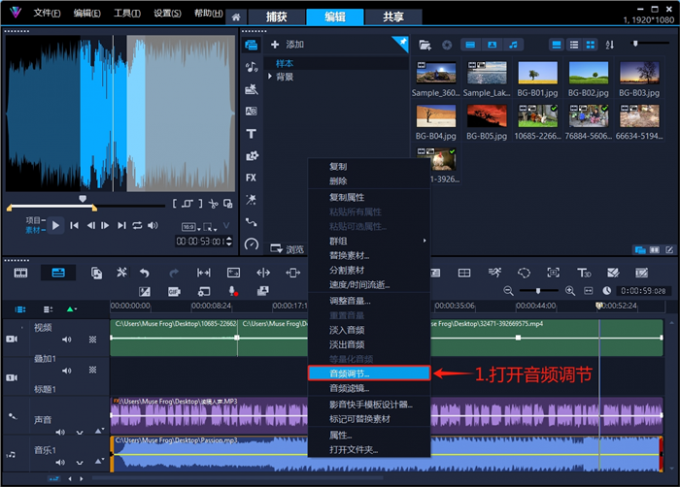Image resolution: width=680 pixels, height=487 pixels.
Task: Mute the overlay 叠加1 track speaker
Action: 66,371
